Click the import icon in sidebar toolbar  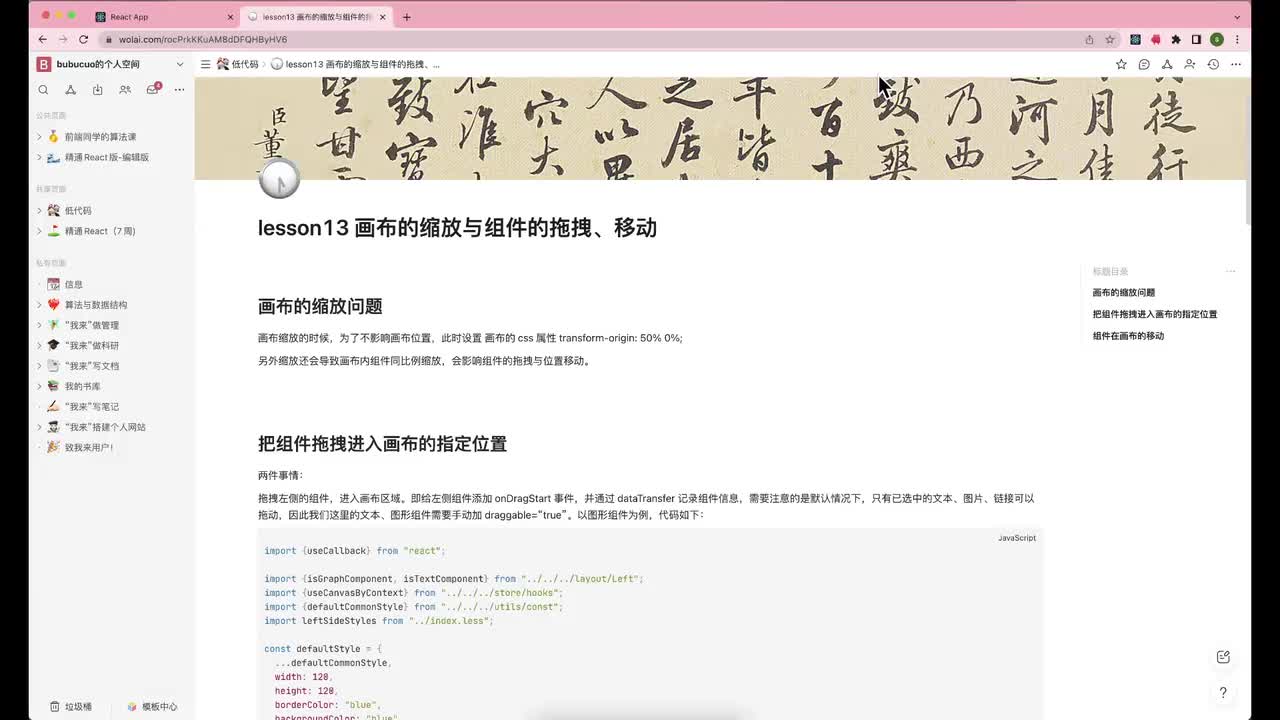(97, 90)
